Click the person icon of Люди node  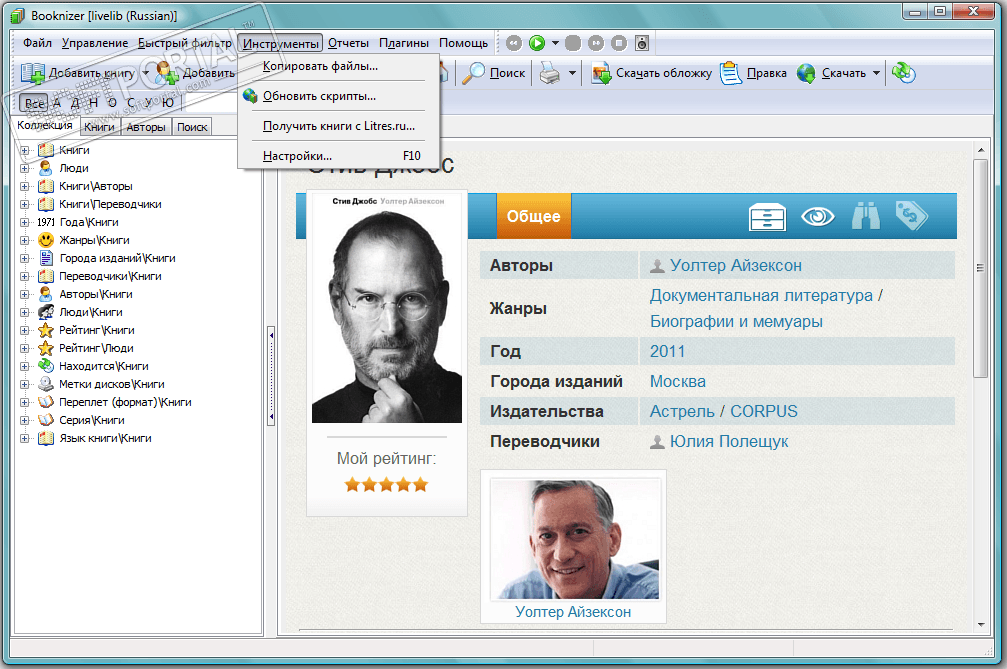tap(46, 168)
